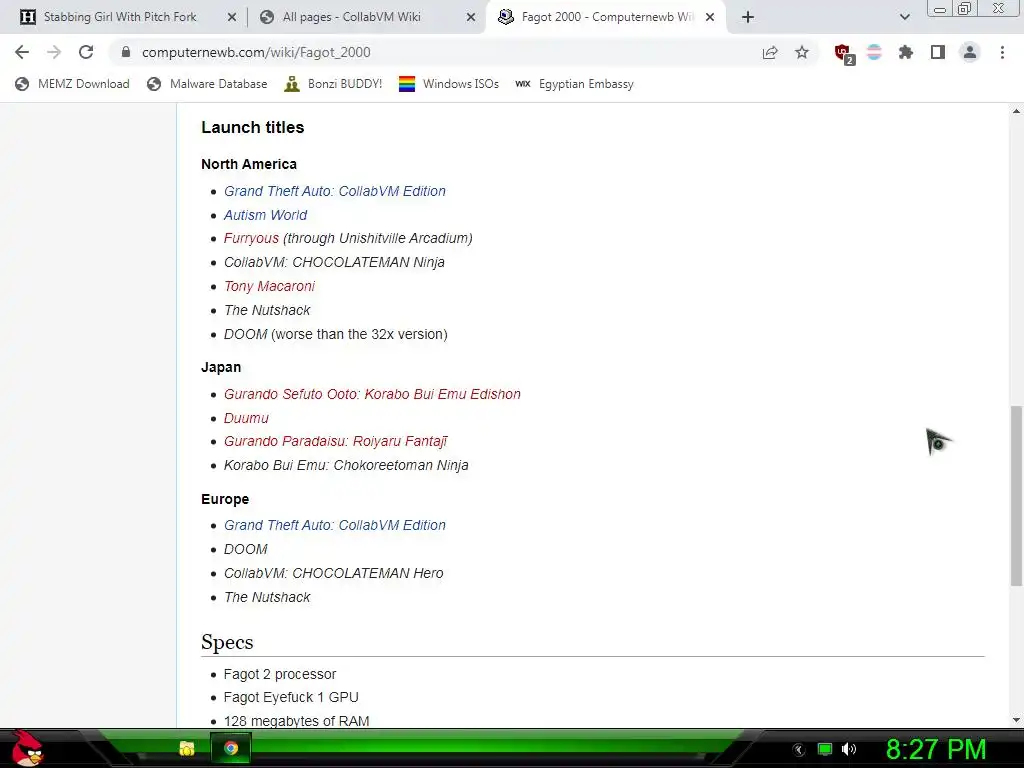
Task: Reload the current page
Action: [86, 52]
